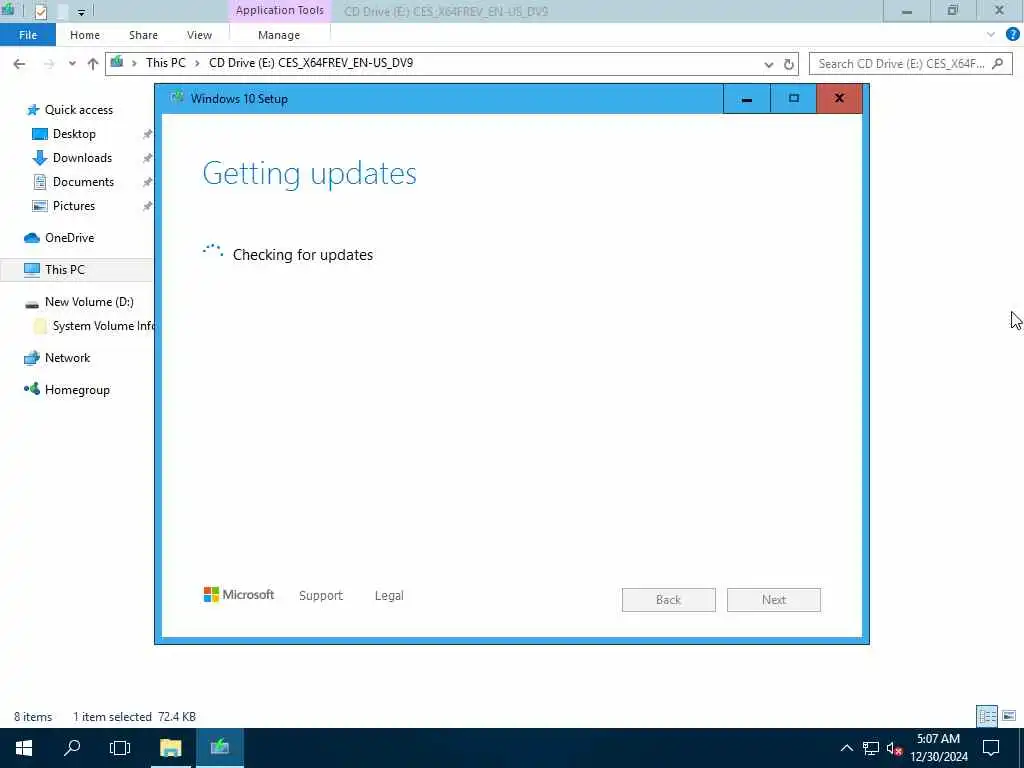Open the taskbar clock and date

[x=938, y=748]
